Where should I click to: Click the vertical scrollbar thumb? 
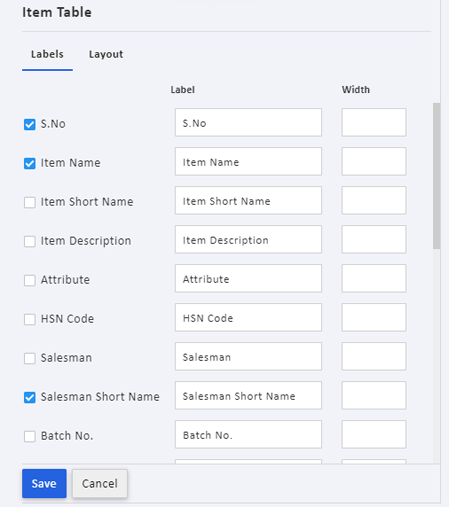click(436, 176)
